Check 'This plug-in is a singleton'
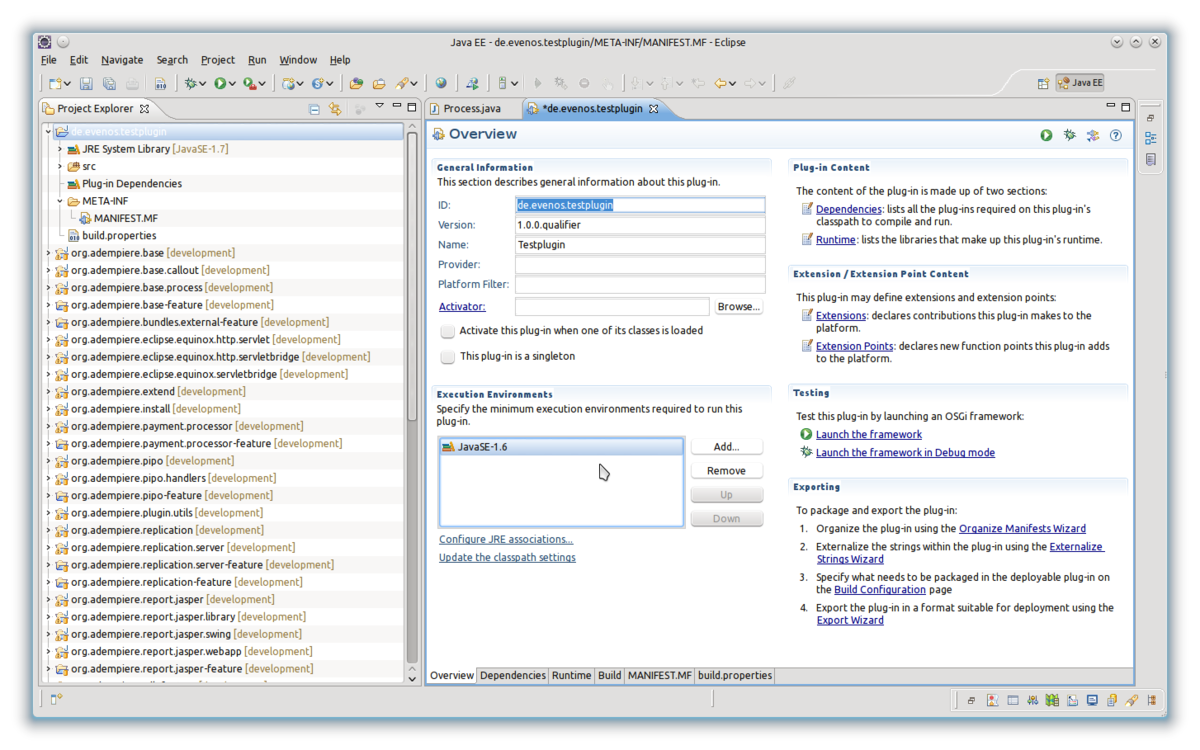 tap(448, 357)
